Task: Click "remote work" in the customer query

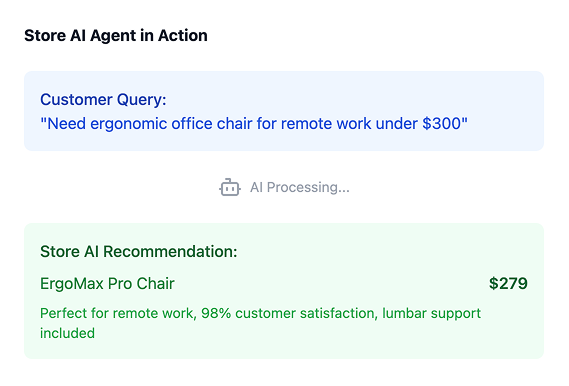Action: 326,124
